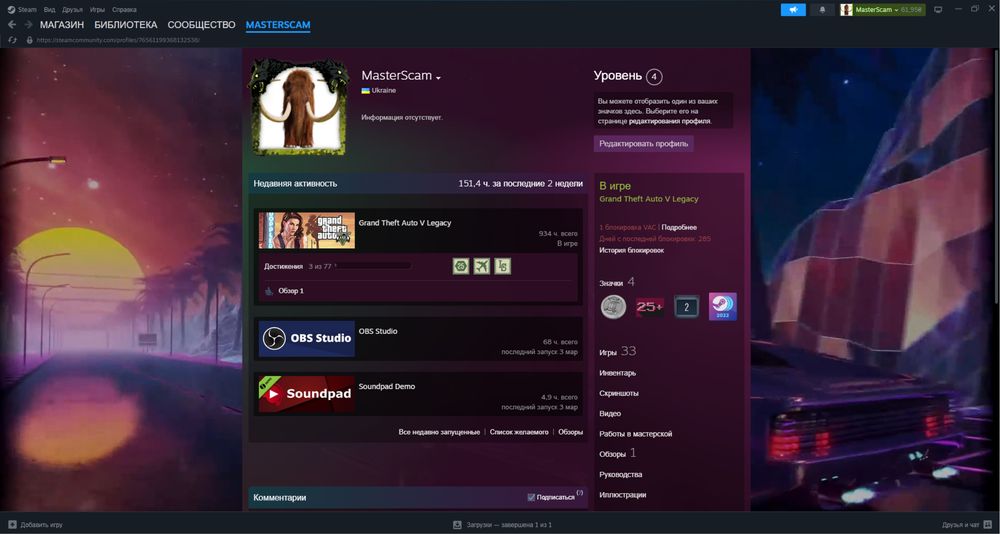Open the first GTA V achievement icon
Screen dimensions: 1000x534
(460, 266)
